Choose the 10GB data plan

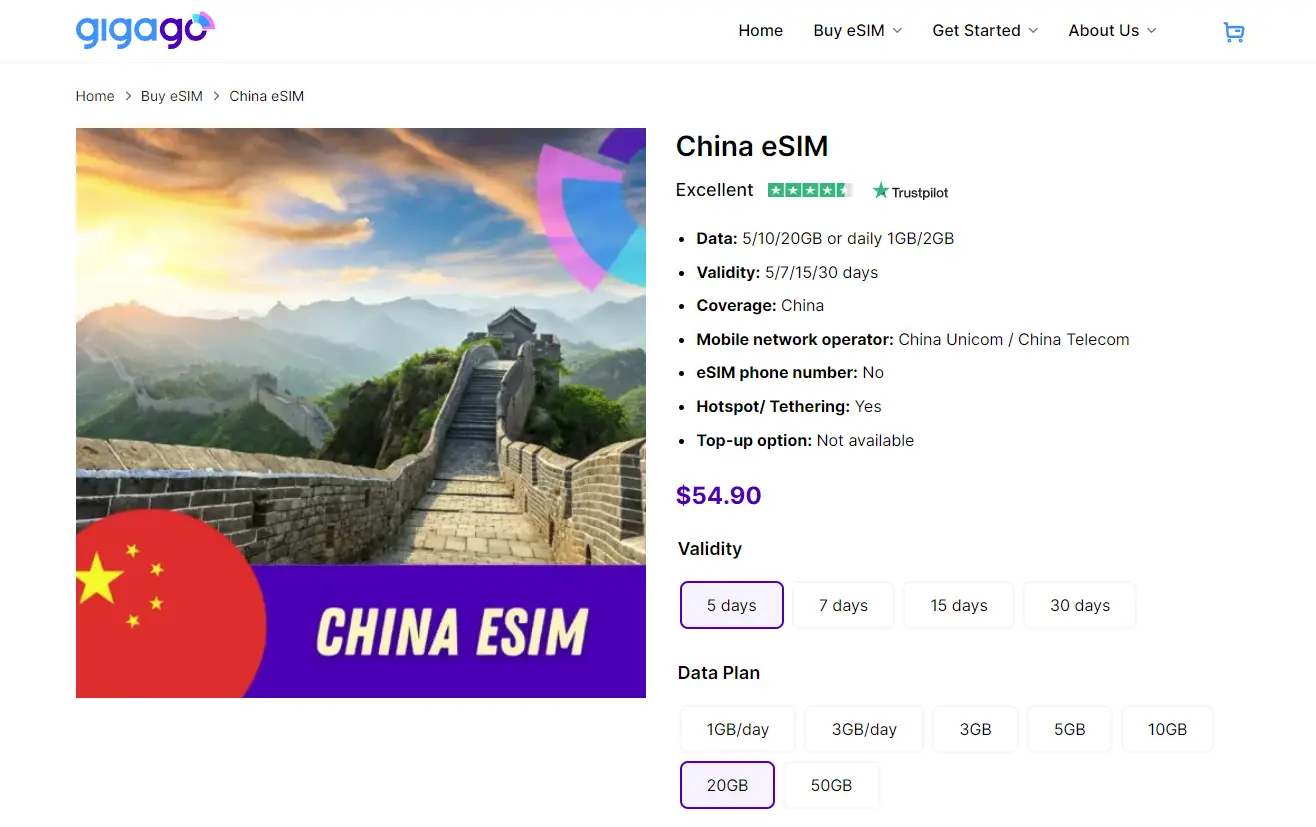1167,729
